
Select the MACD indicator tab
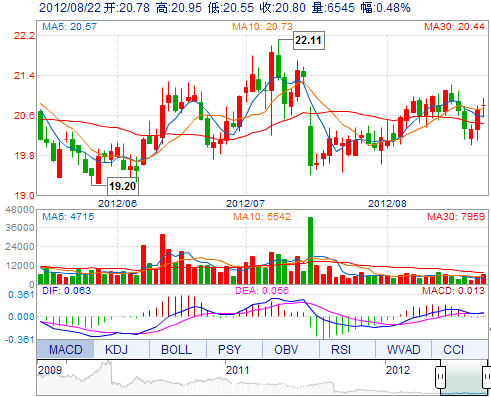[x=65, y=349]
